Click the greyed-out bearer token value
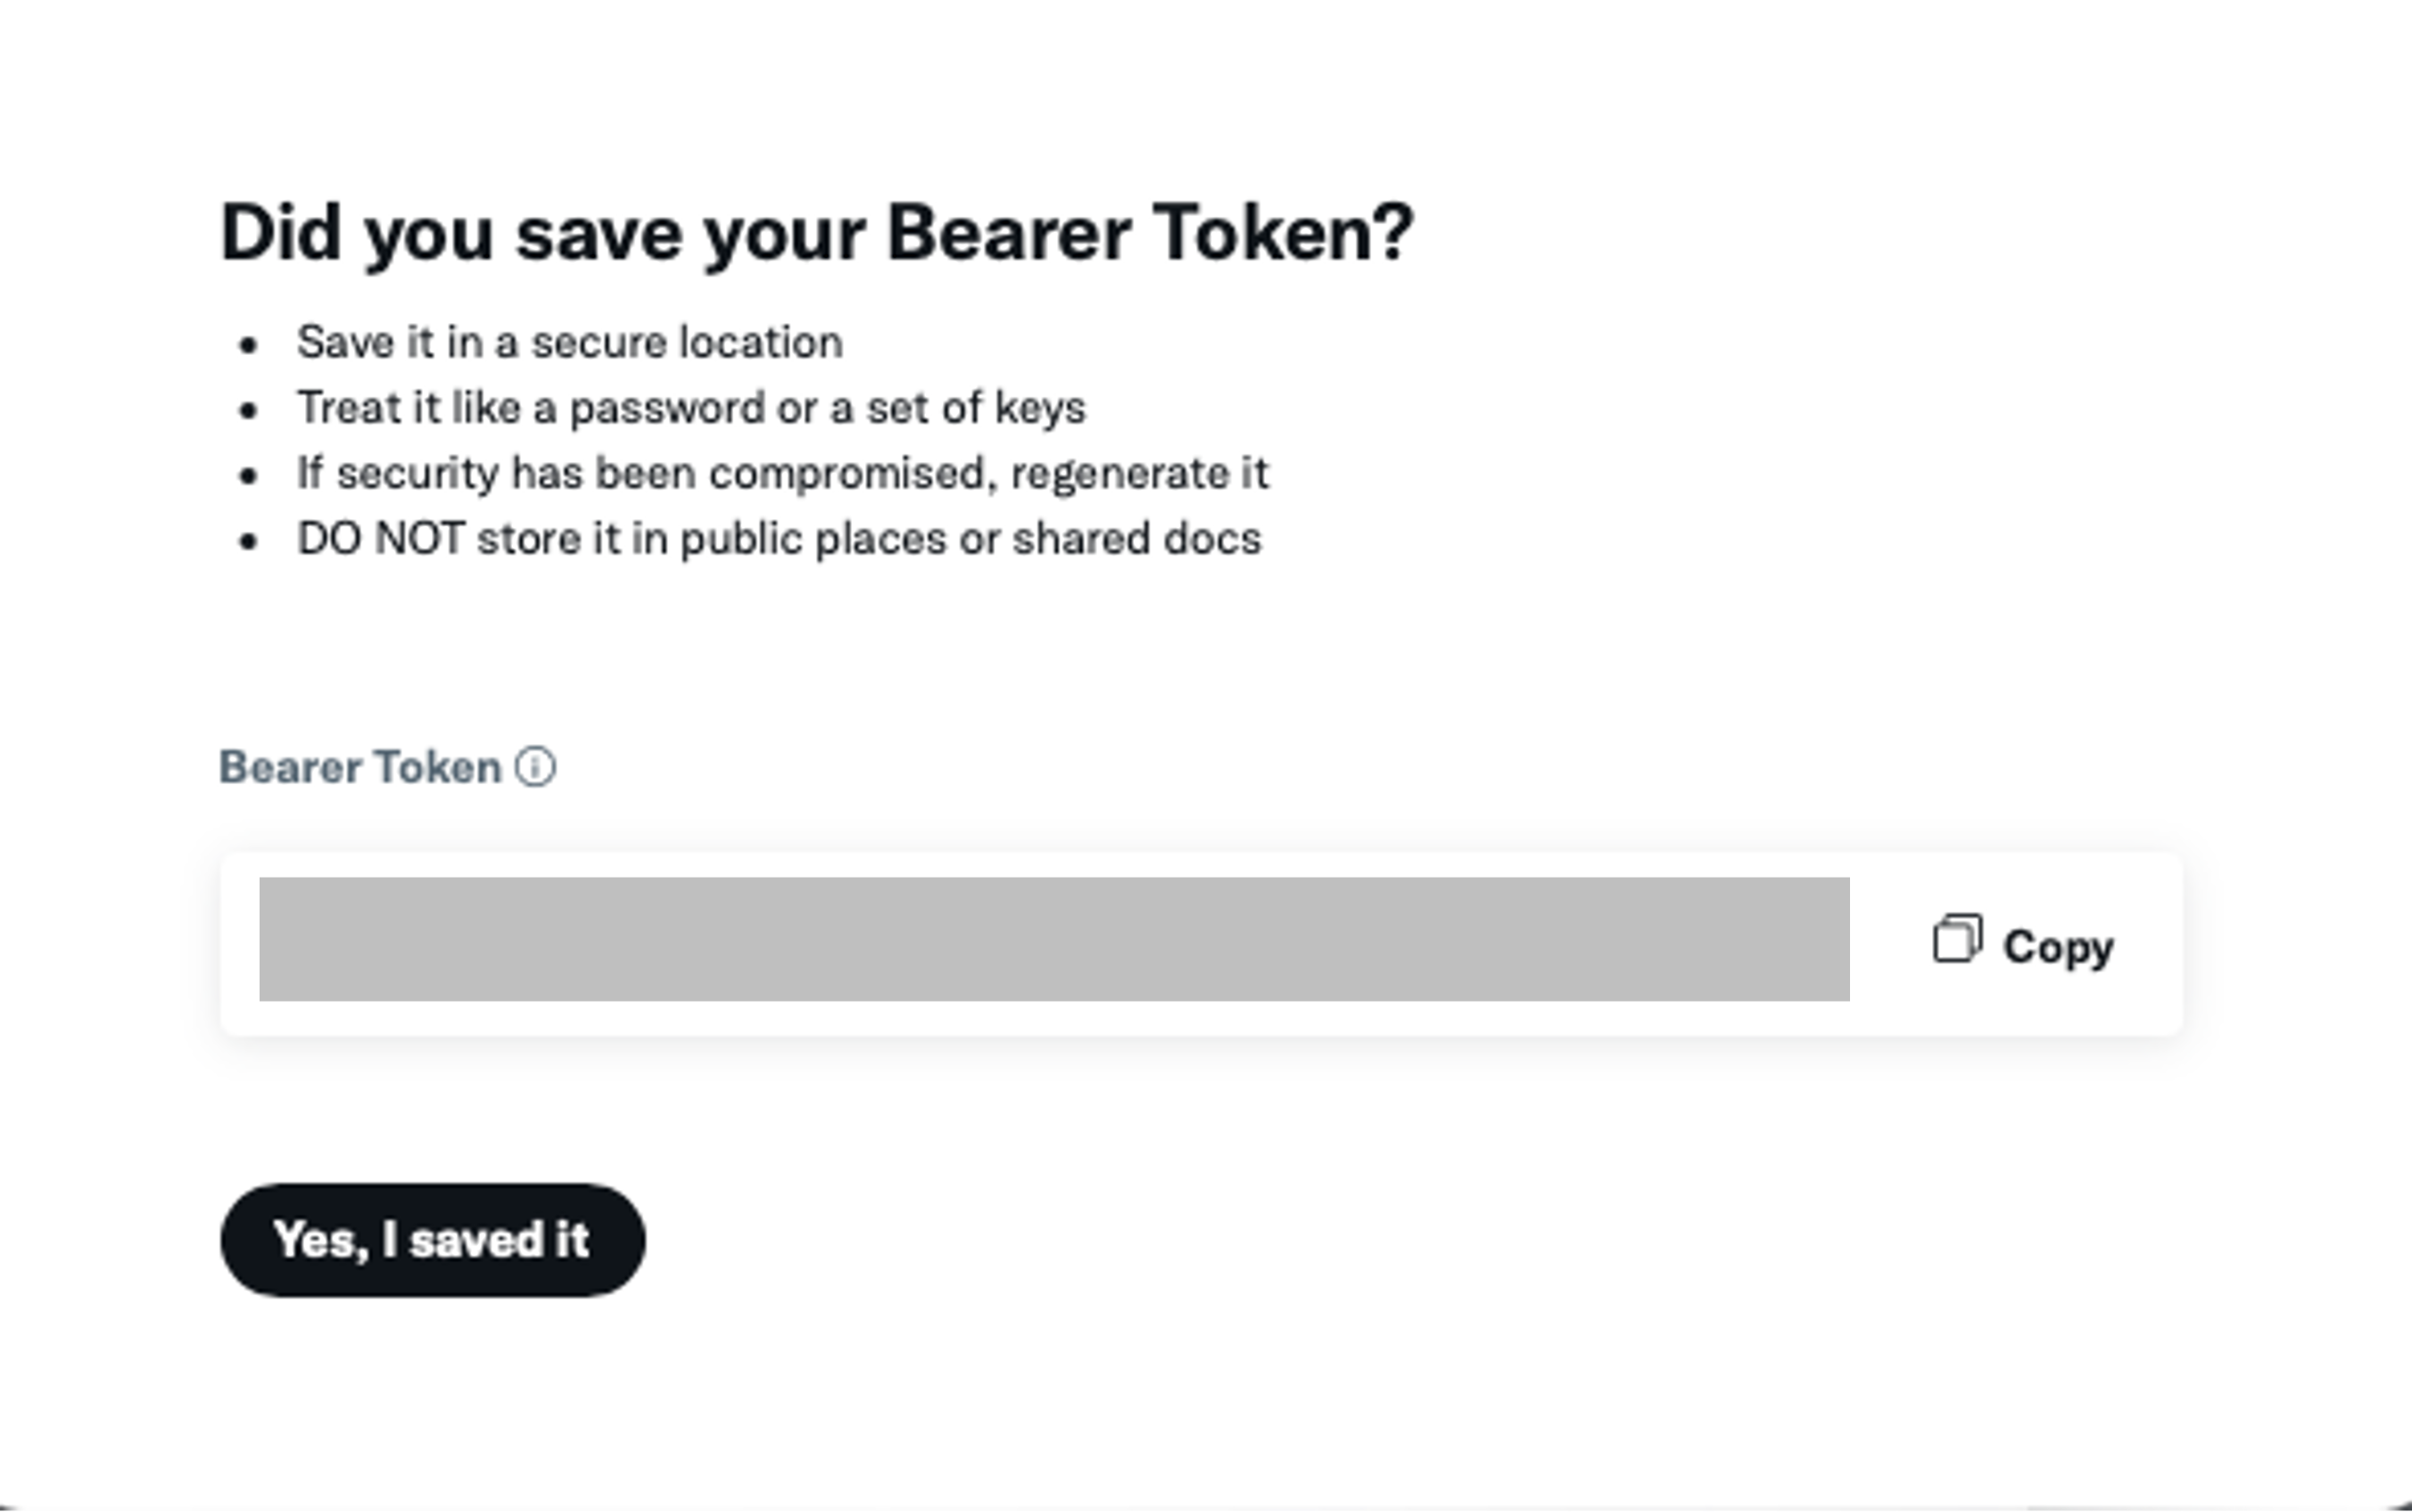Viewport: 2412px width, 1512px height. pyautogui.click(x=1054, y=939)
